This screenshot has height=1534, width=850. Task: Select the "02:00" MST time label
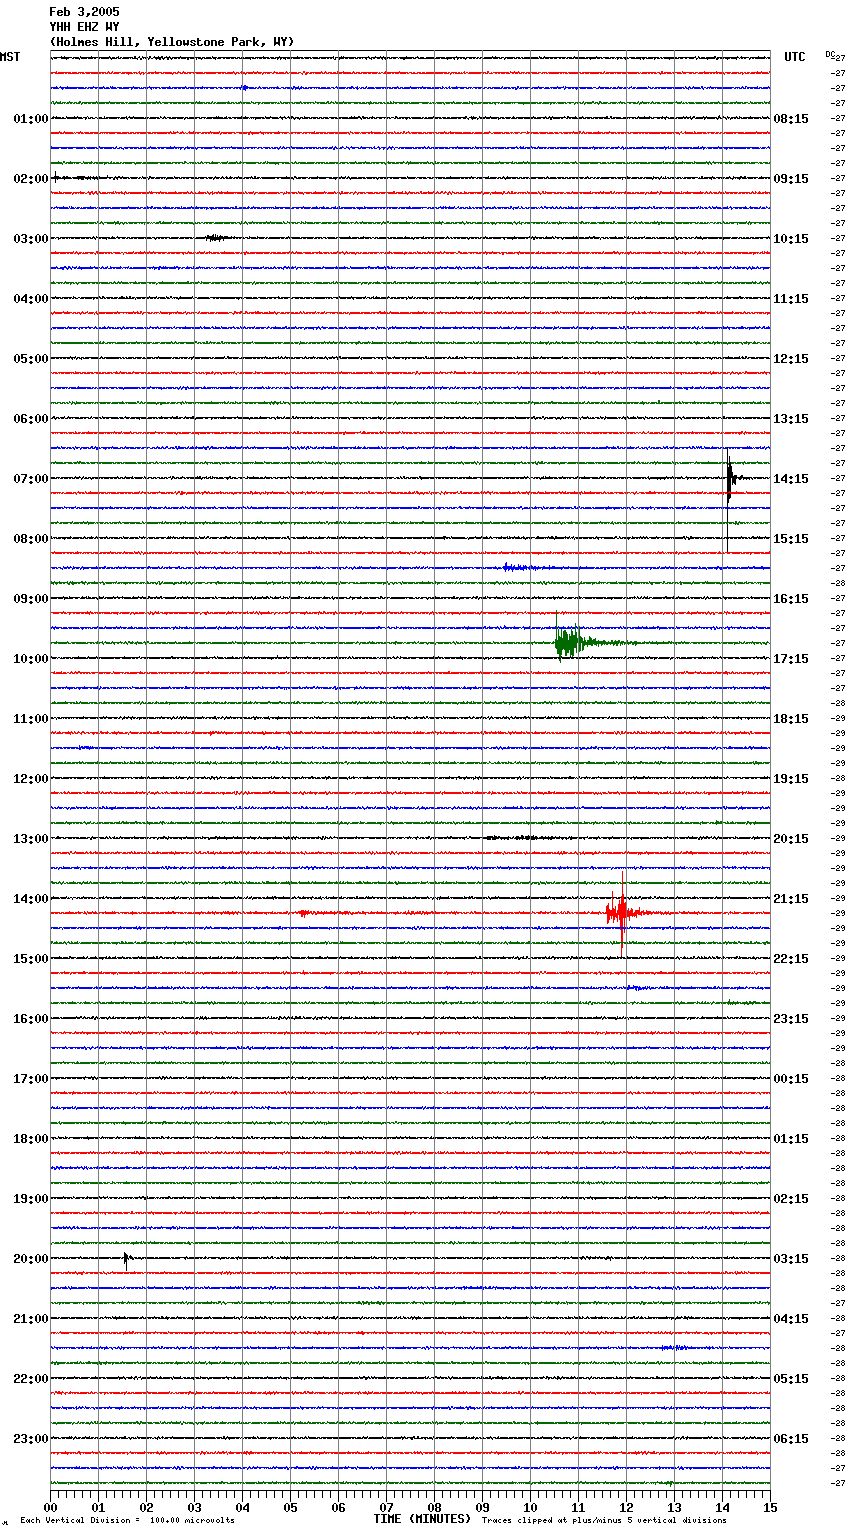point(30,179)
